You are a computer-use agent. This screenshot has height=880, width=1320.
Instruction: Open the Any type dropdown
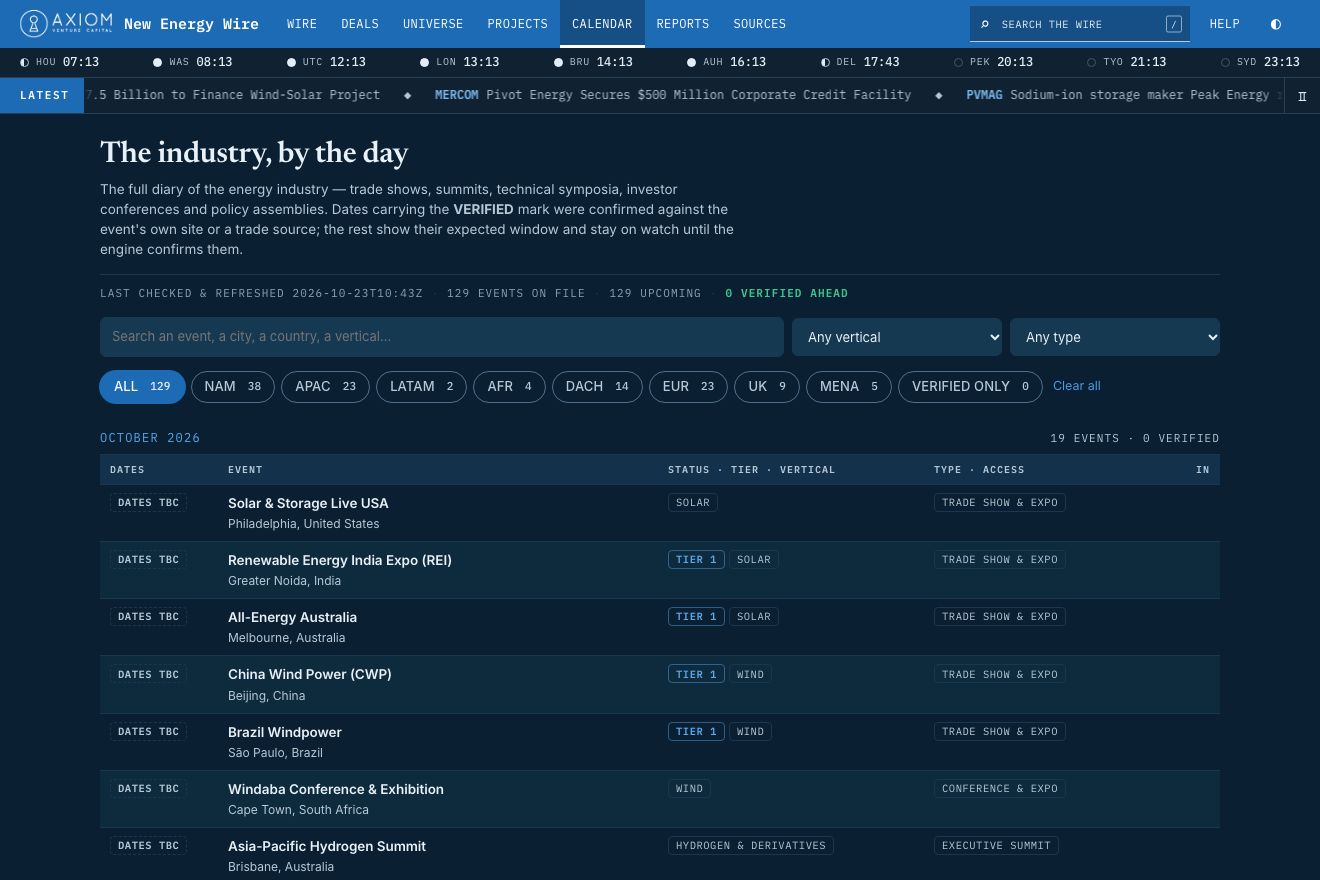(1115, 337)
